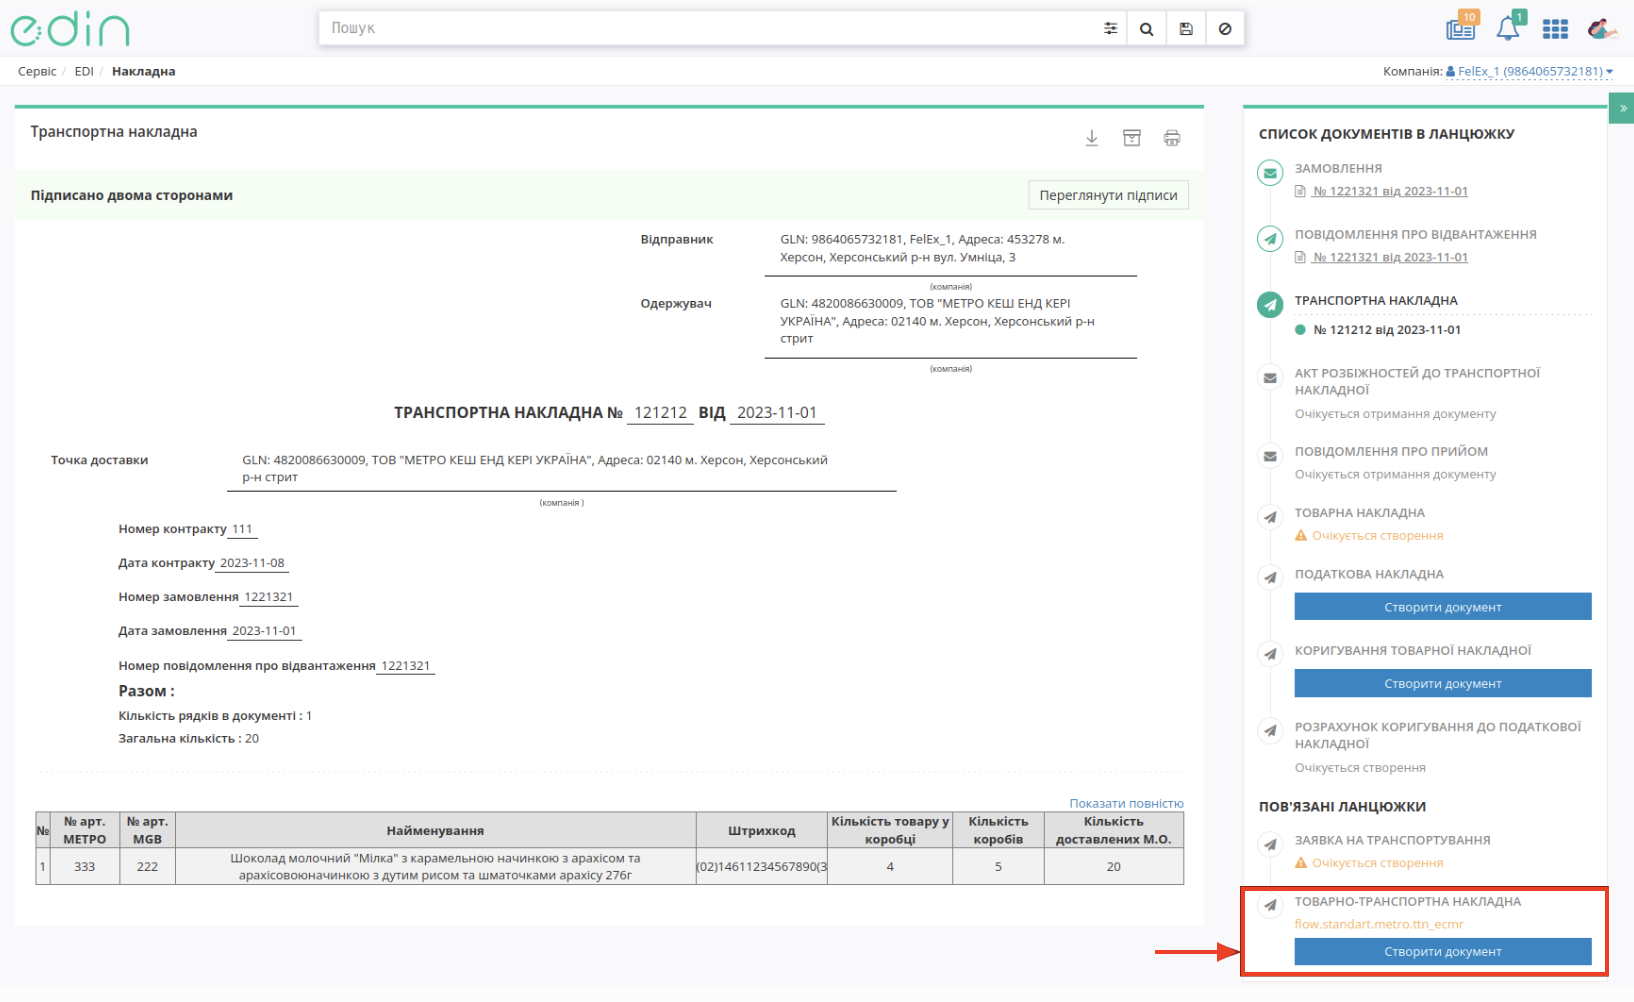1634x1002 pixels.
Task: Go to EDI breadcrumb
Action: point(84,71)
